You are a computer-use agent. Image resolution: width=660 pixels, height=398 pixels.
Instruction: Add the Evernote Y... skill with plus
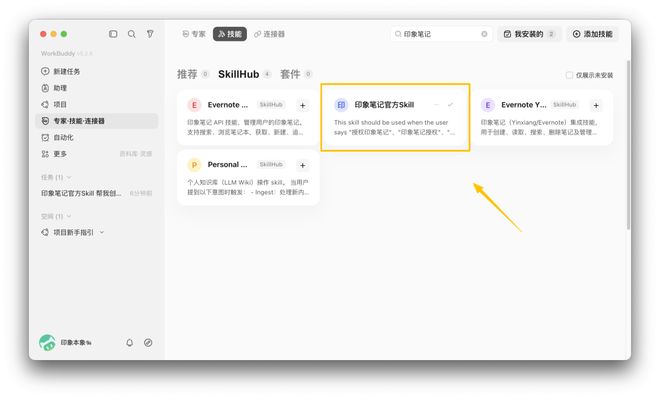[596, 105]
